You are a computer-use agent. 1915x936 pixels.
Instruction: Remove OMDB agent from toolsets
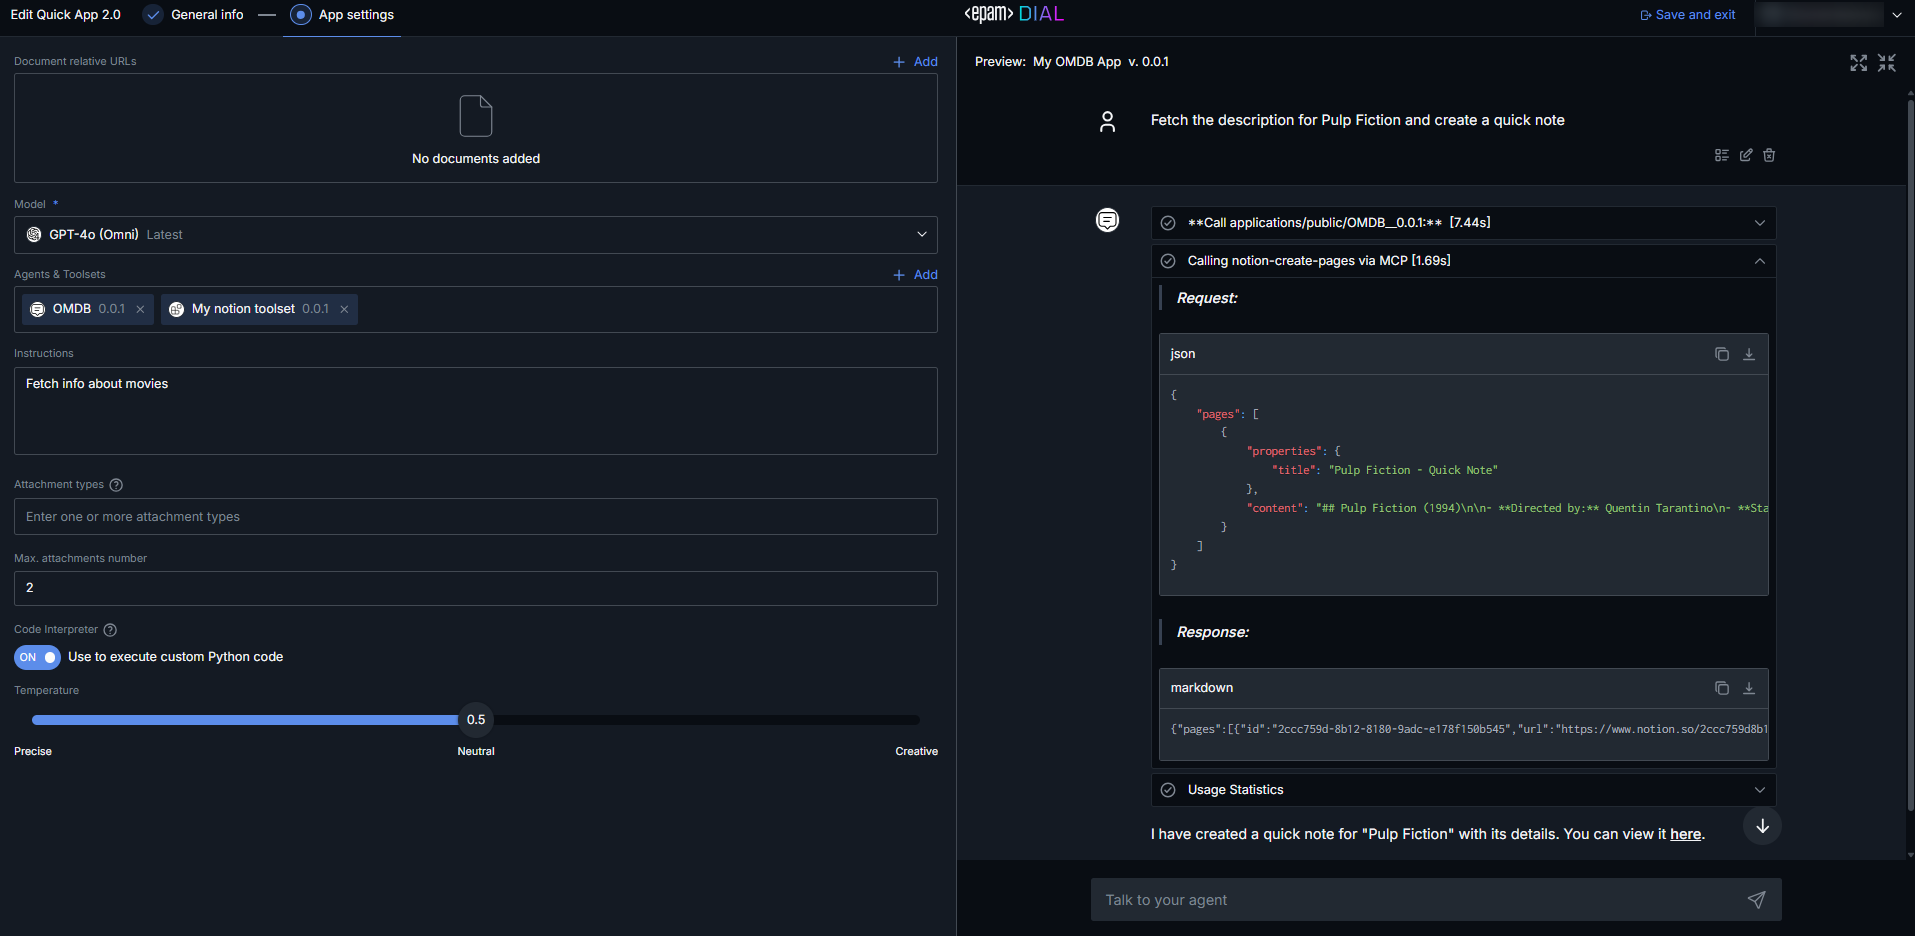tap(140, 309)
